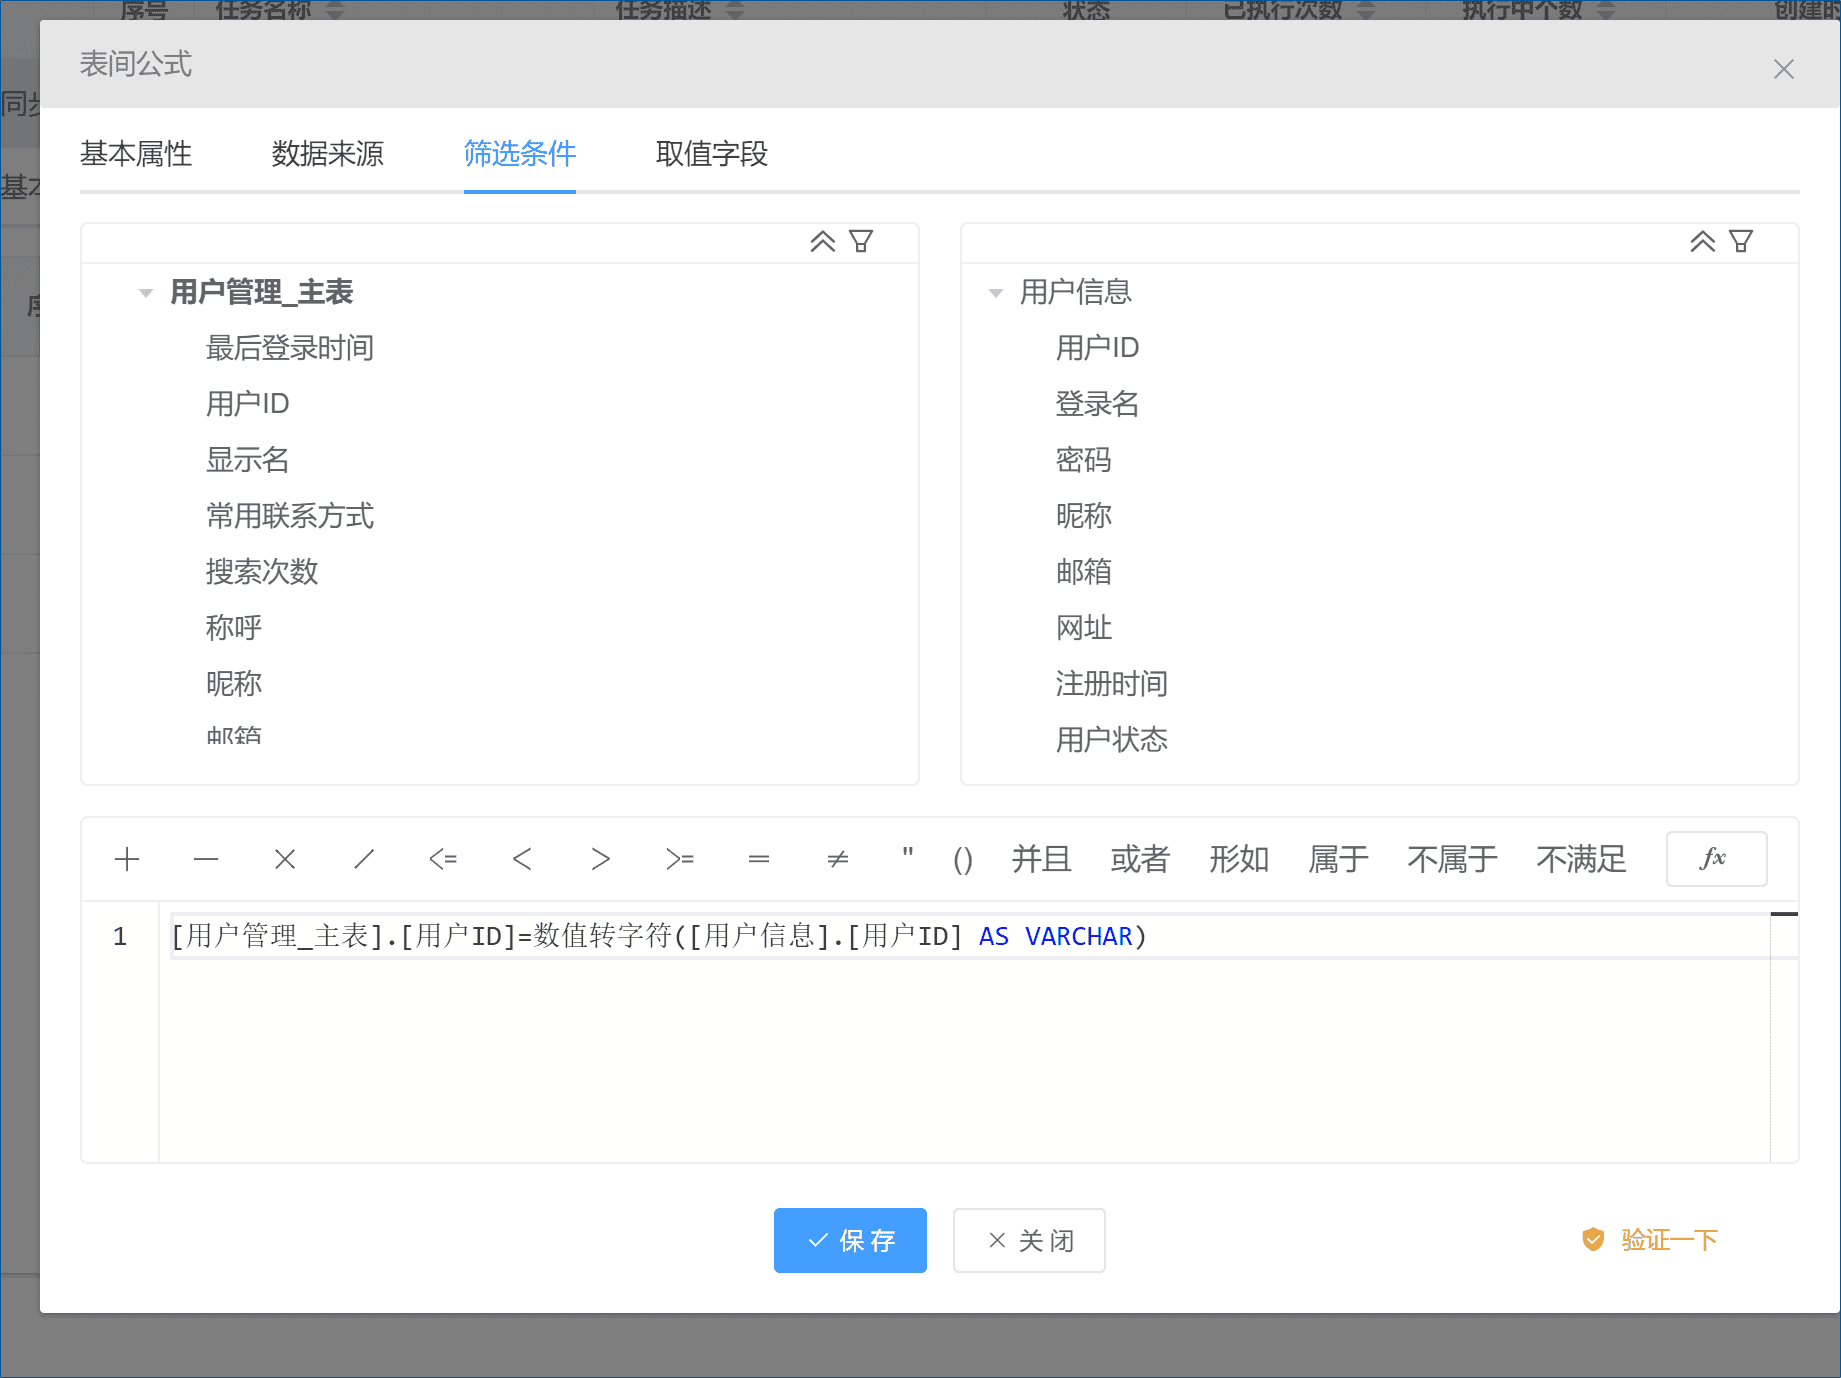The image size is (1841, 1378).
Task: Select 密码 field
Action: point(1084,460)
